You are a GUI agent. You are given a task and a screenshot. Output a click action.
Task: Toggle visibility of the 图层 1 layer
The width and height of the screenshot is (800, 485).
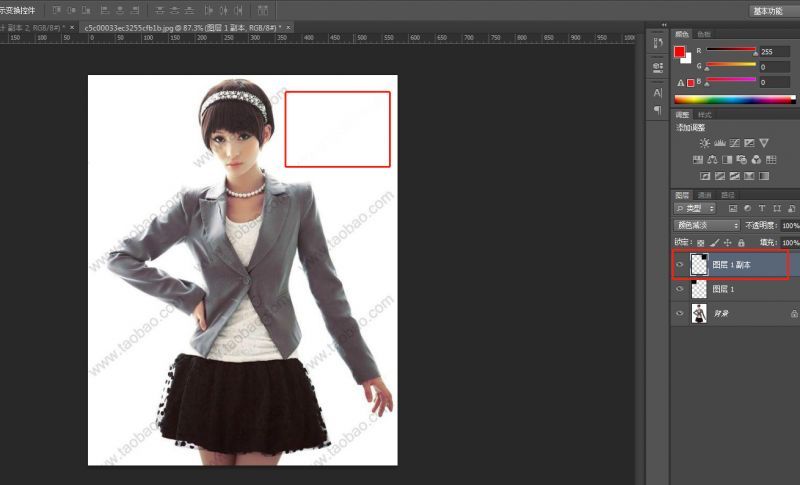tap(680, 289)
